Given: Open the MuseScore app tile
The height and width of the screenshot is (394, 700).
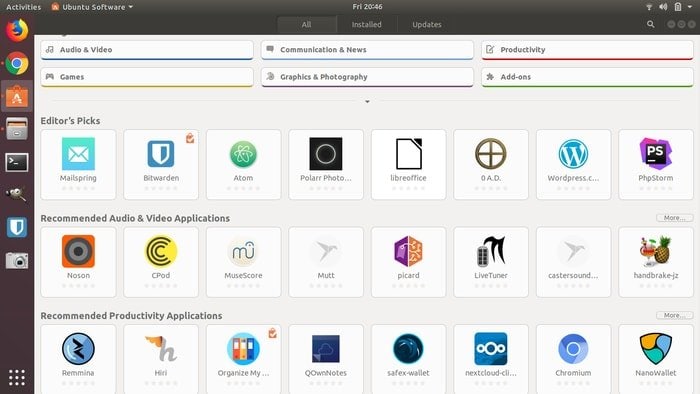Looking at the screenshot, I should tap(243, 262).
